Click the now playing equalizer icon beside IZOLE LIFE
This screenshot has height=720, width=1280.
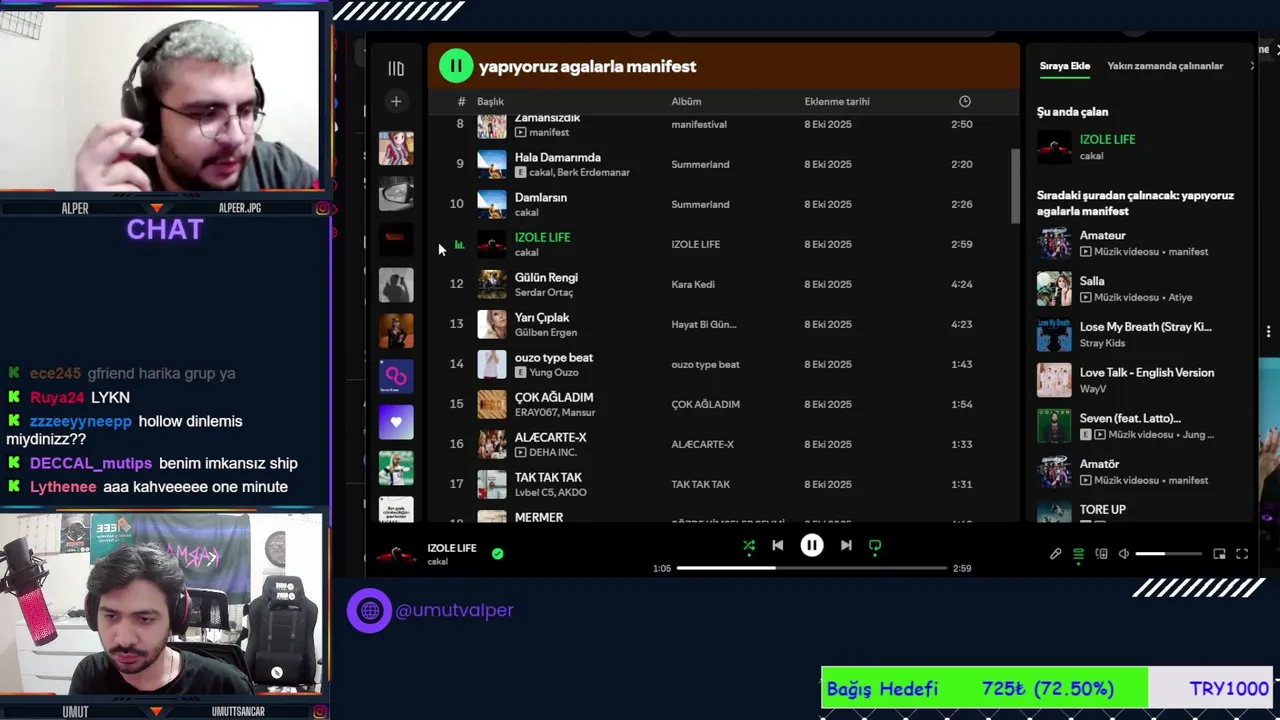pos(459,244)
